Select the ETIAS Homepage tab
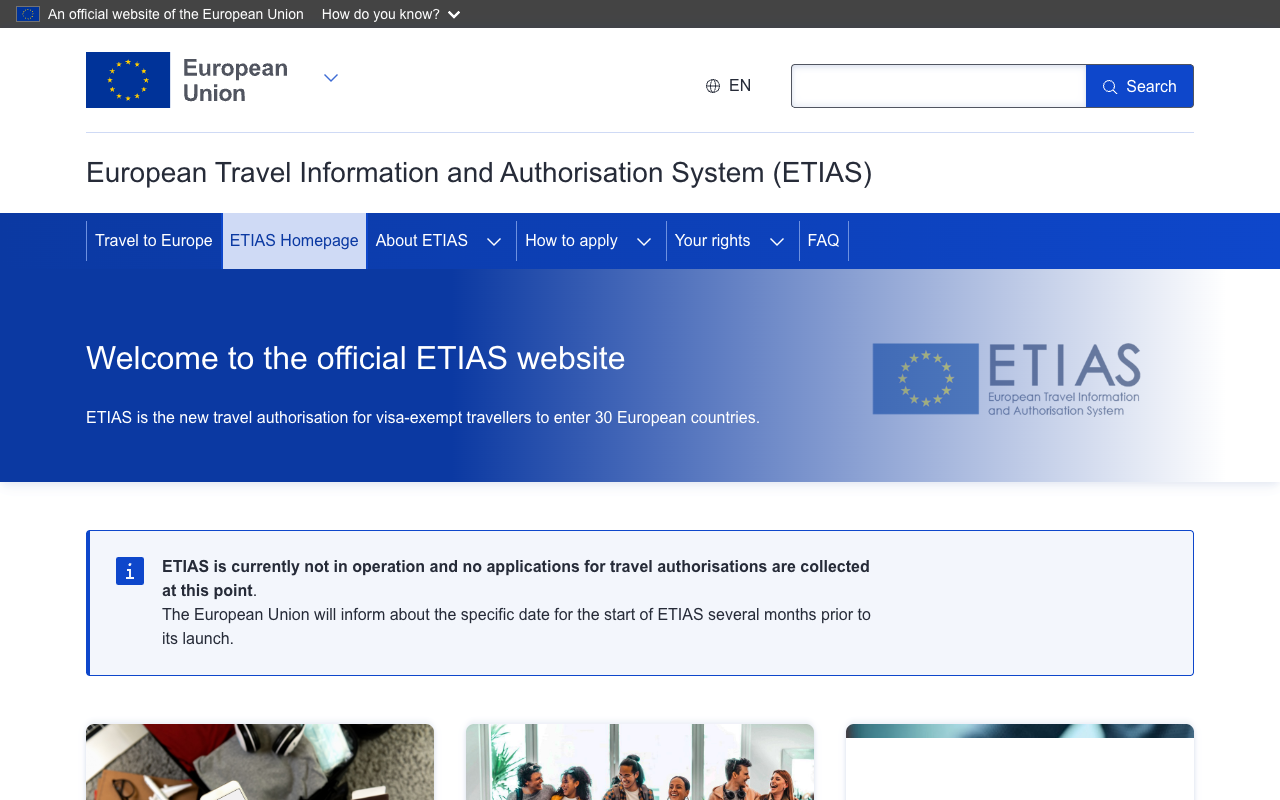Screen dimensions: 1280x800 [294, 241]
